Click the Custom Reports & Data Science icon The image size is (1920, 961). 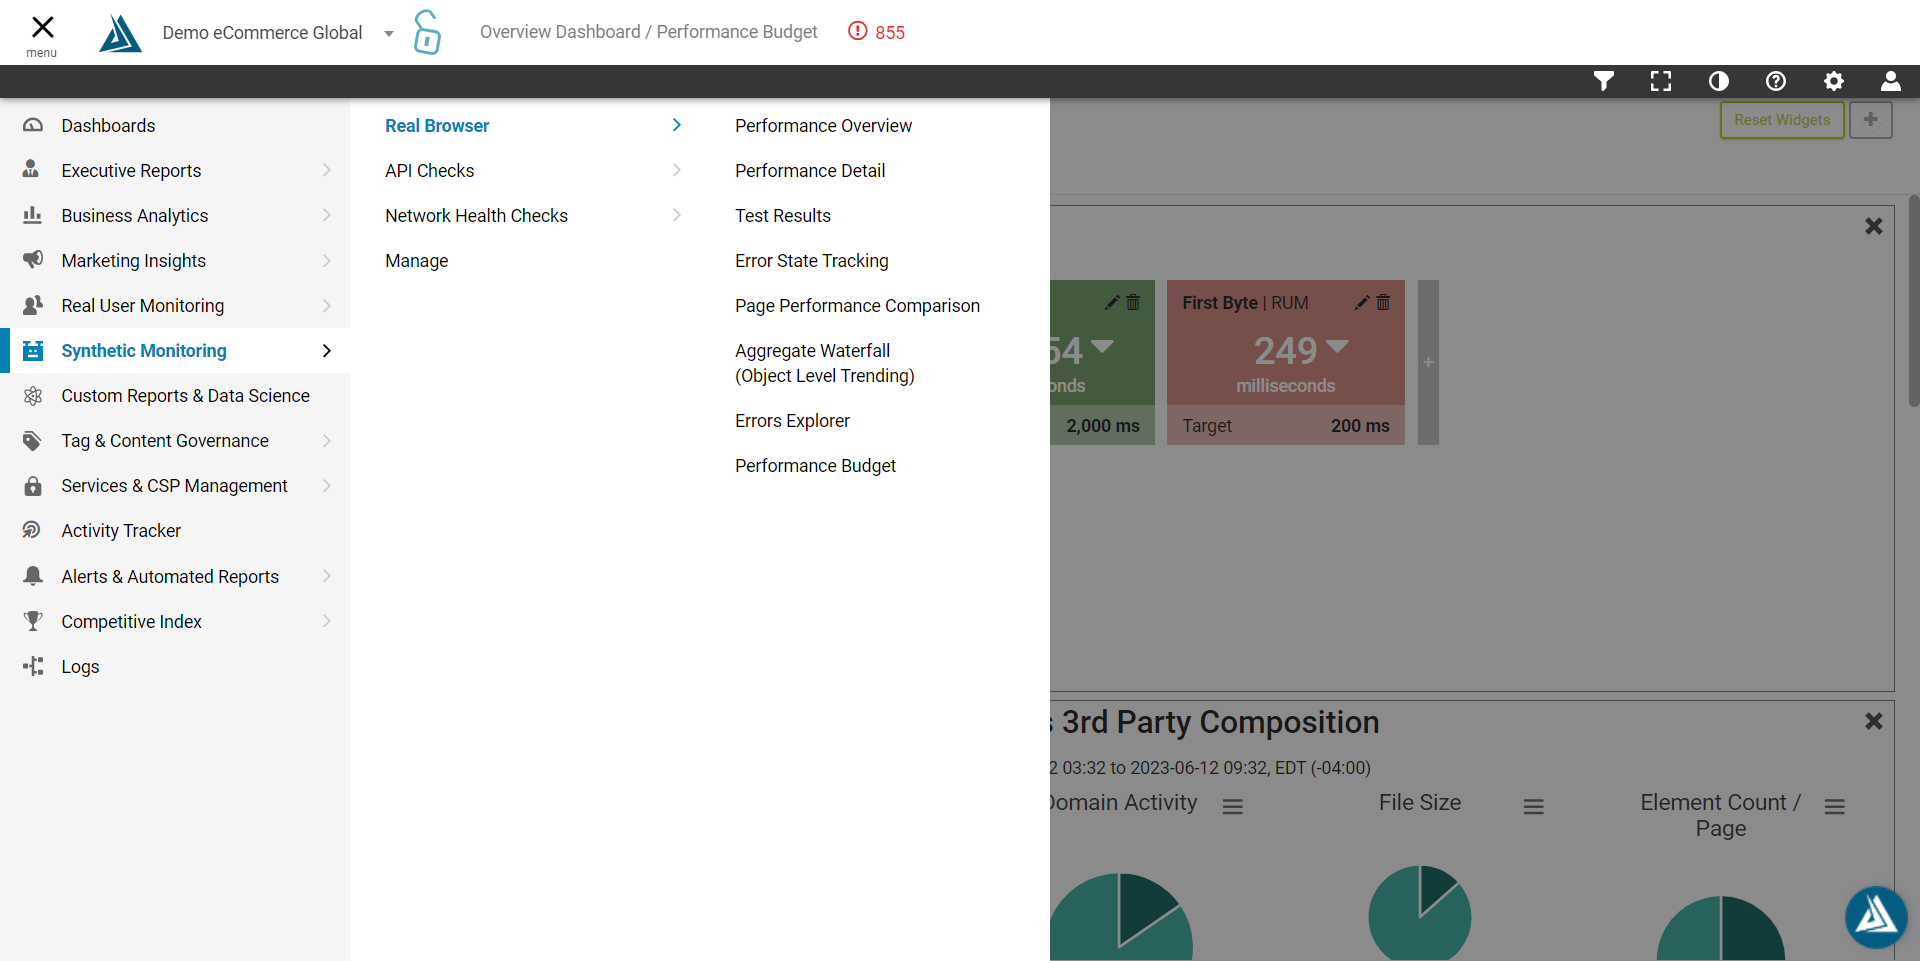pyautogui.click(x=32, y=396)
